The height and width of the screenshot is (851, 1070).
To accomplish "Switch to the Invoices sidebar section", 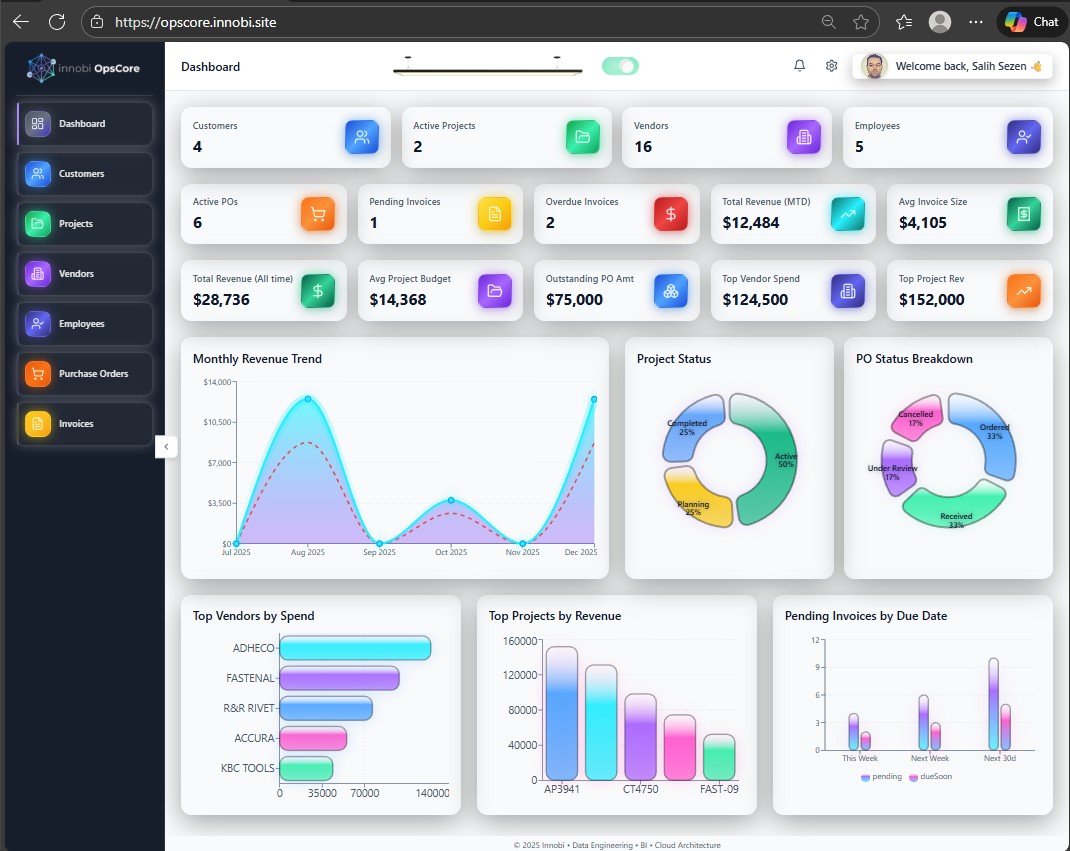I will [83, 423].
